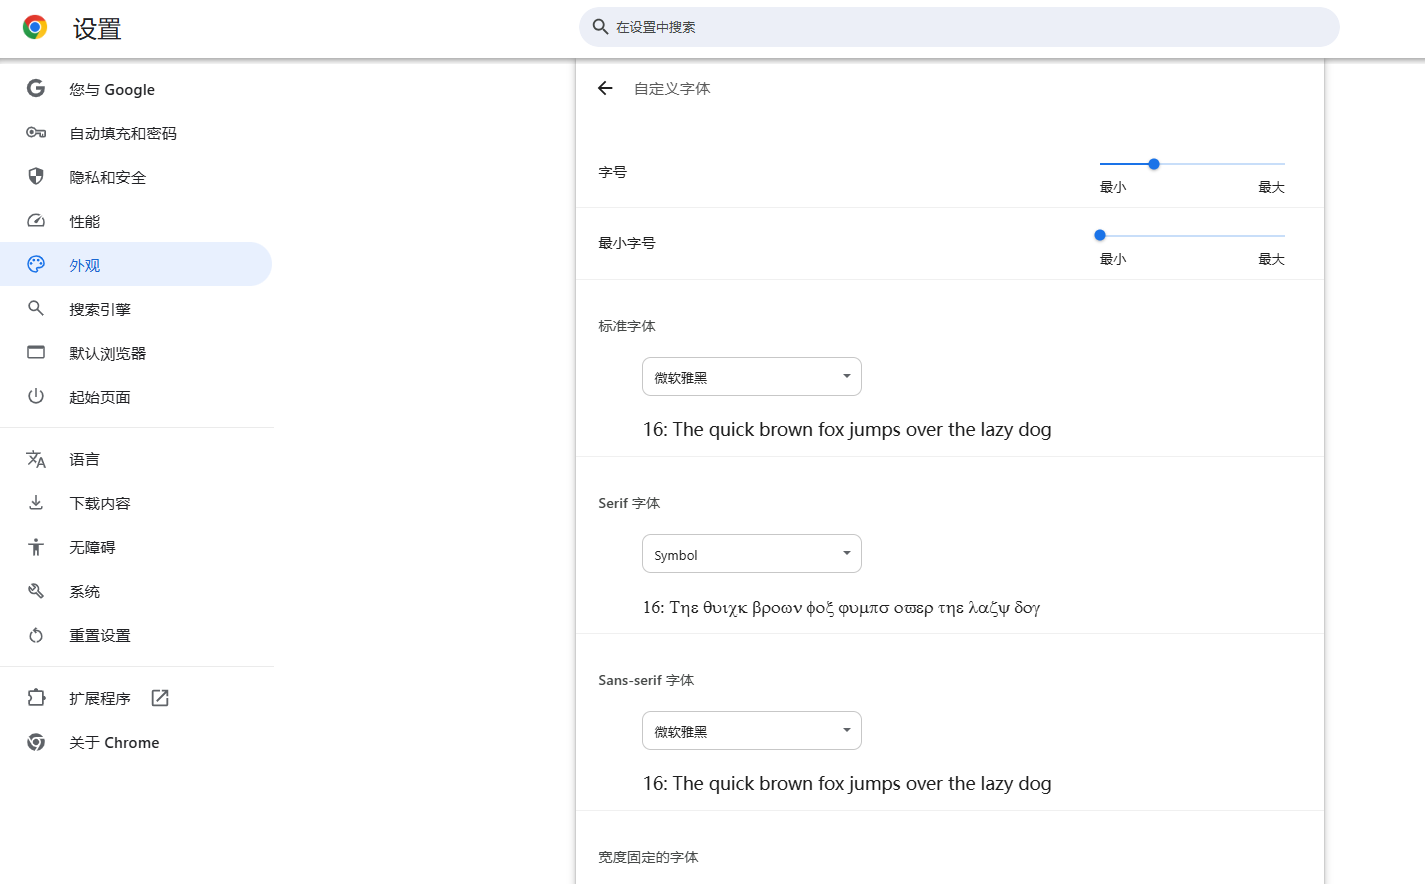Click the puzzle piece icon for 扩展程序
Viewport: 1425px width, 884px height.
pos(36,697)
